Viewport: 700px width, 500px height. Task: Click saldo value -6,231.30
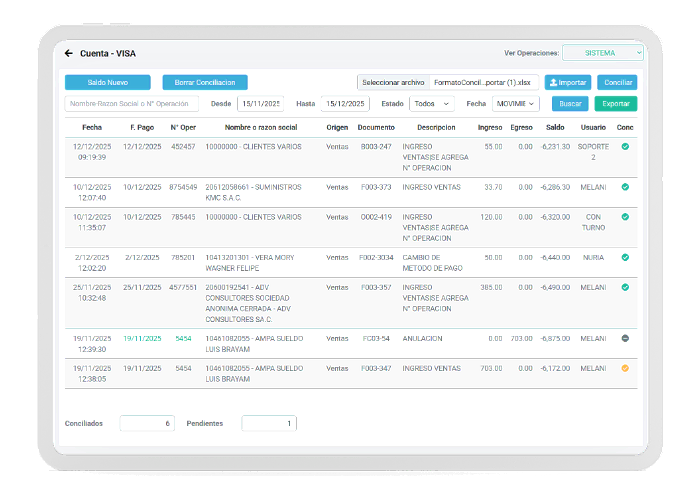555,146
